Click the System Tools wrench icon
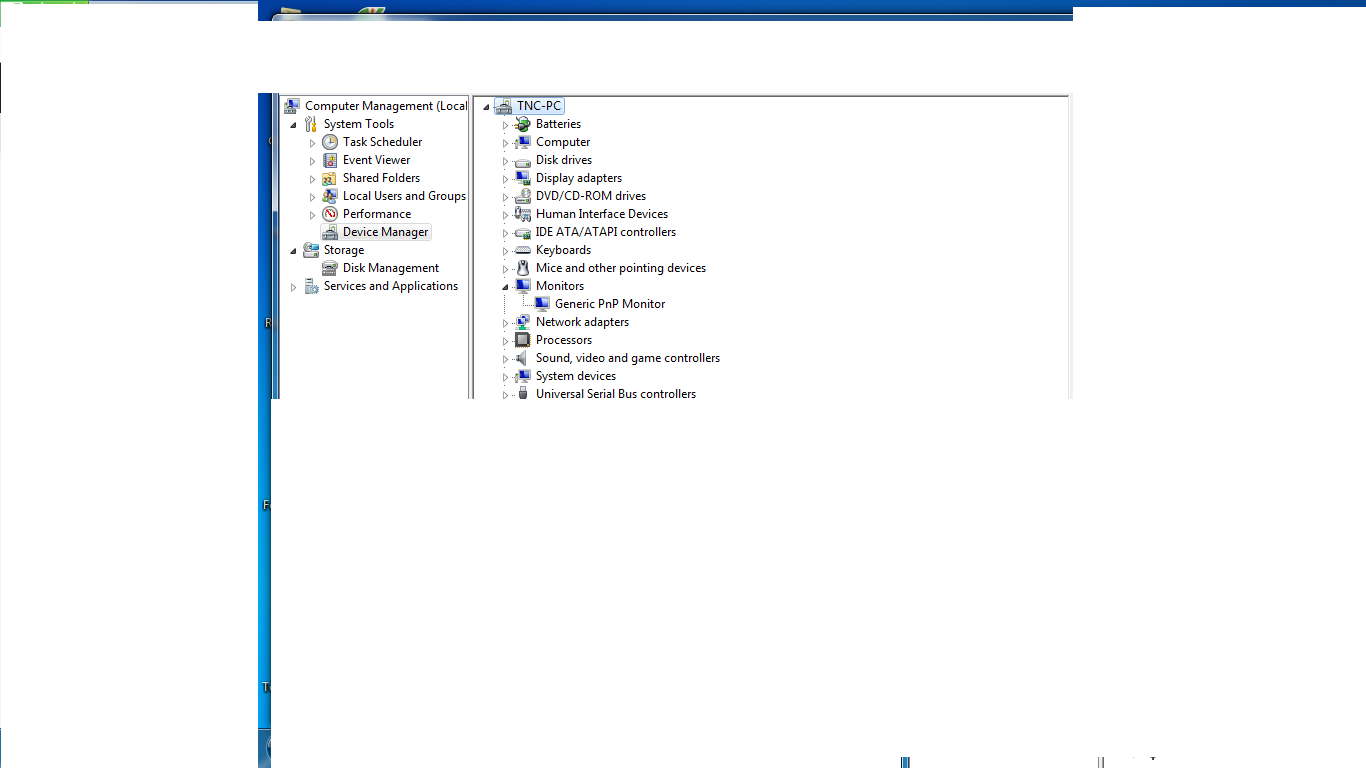Viewport: 1366px width, 768px height. [x=311, y=124]
